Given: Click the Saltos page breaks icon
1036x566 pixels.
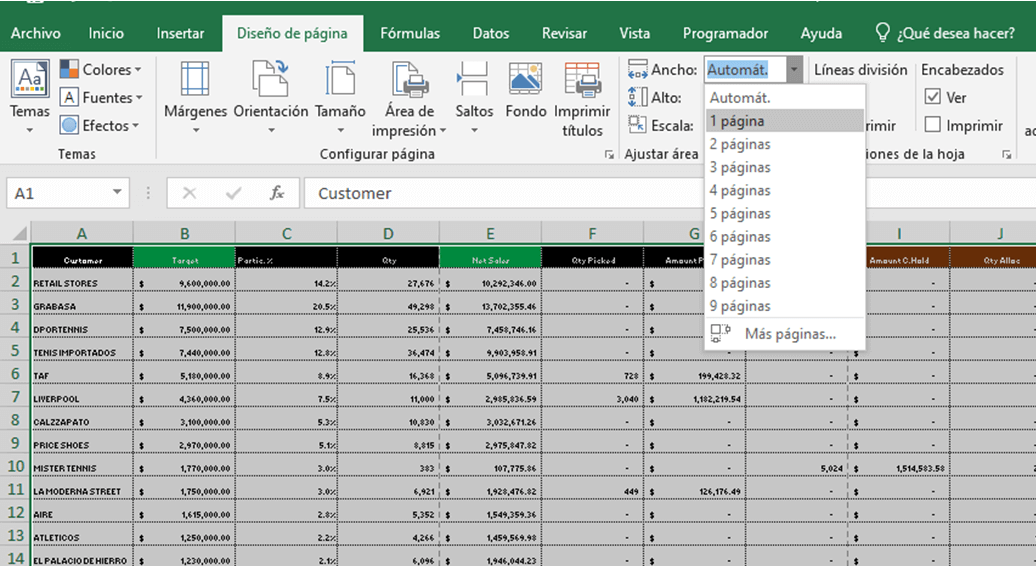Looking at the screenshot, I should point(473,79).
